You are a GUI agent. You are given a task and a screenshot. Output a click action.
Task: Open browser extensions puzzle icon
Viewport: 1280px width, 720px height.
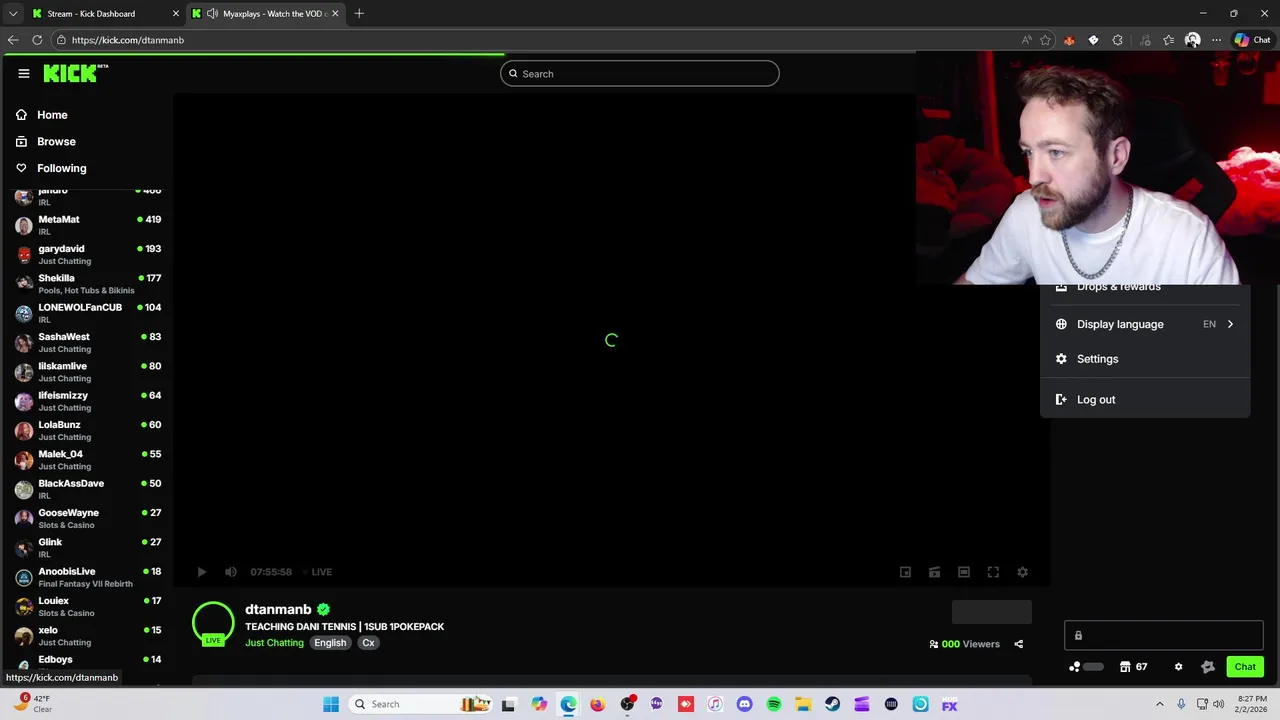pos(1117,40)
